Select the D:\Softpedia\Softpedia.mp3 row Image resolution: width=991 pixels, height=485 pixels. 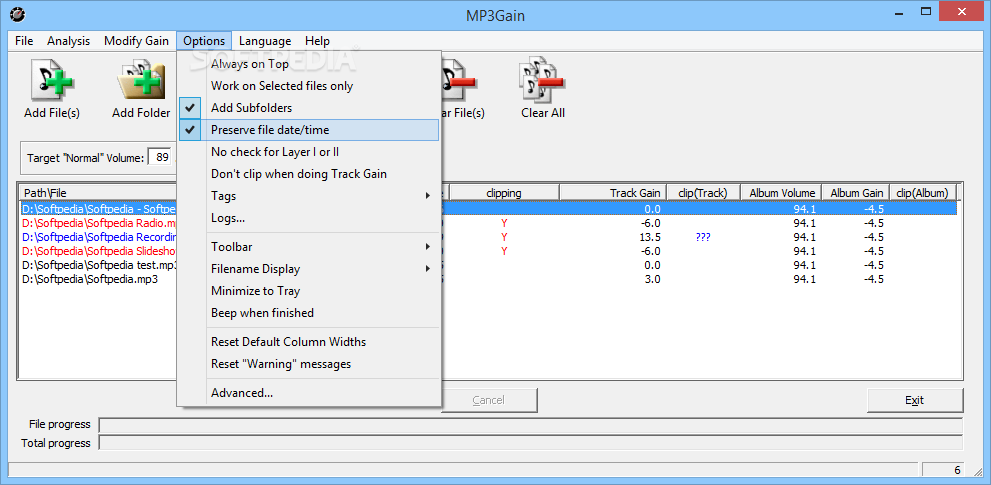90,279
